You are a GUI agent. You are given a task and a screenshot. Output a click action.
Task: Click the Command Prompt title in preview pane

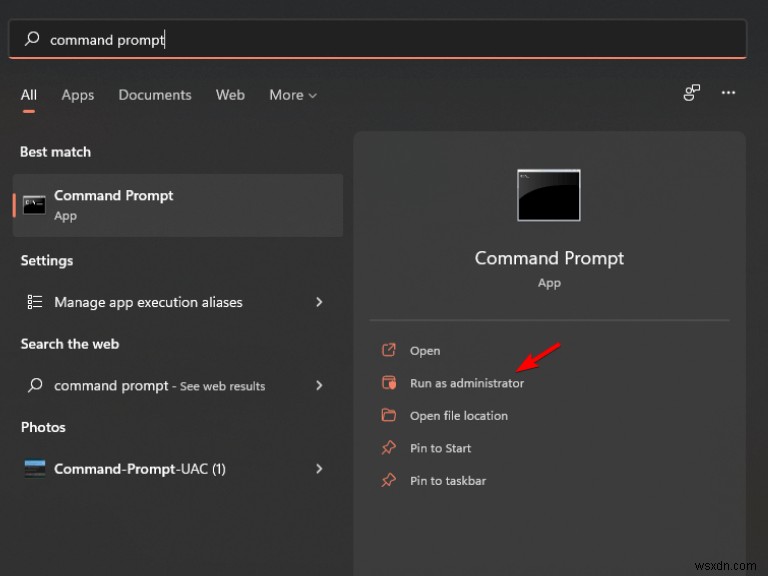tap(549, 258)
